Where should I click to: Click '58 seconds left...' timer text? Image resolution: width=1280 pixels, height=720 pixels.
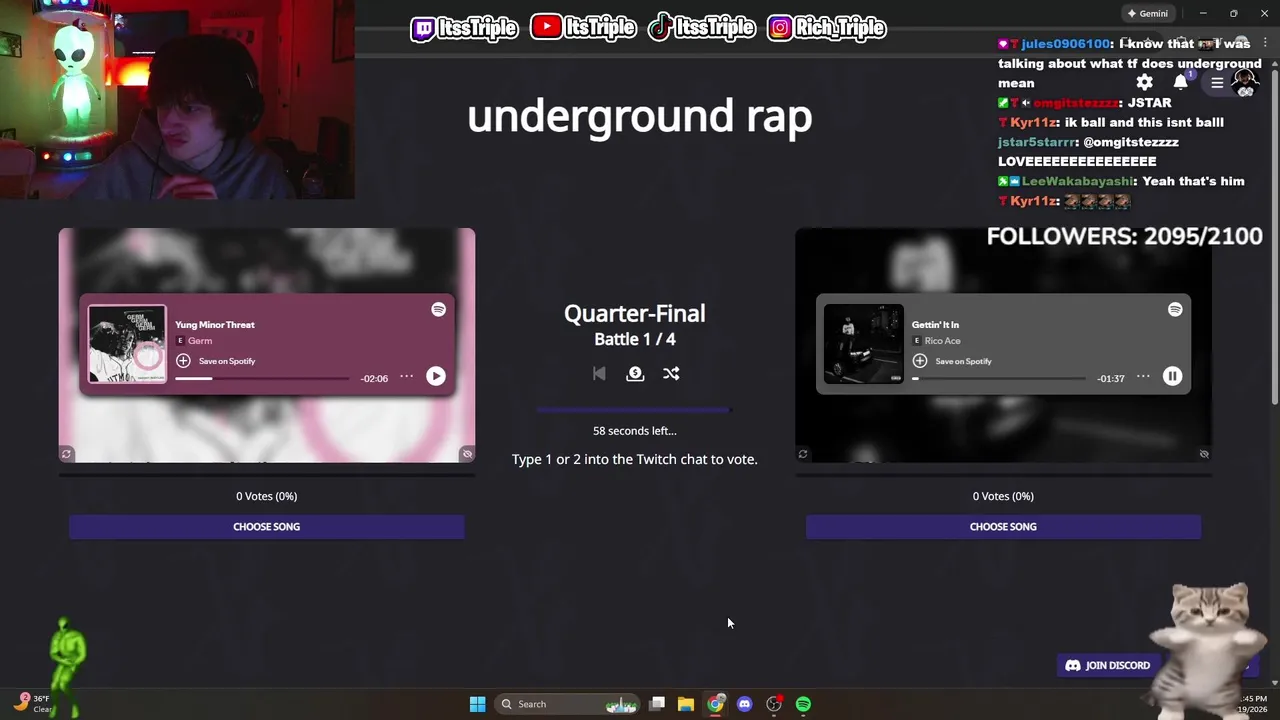635,431
